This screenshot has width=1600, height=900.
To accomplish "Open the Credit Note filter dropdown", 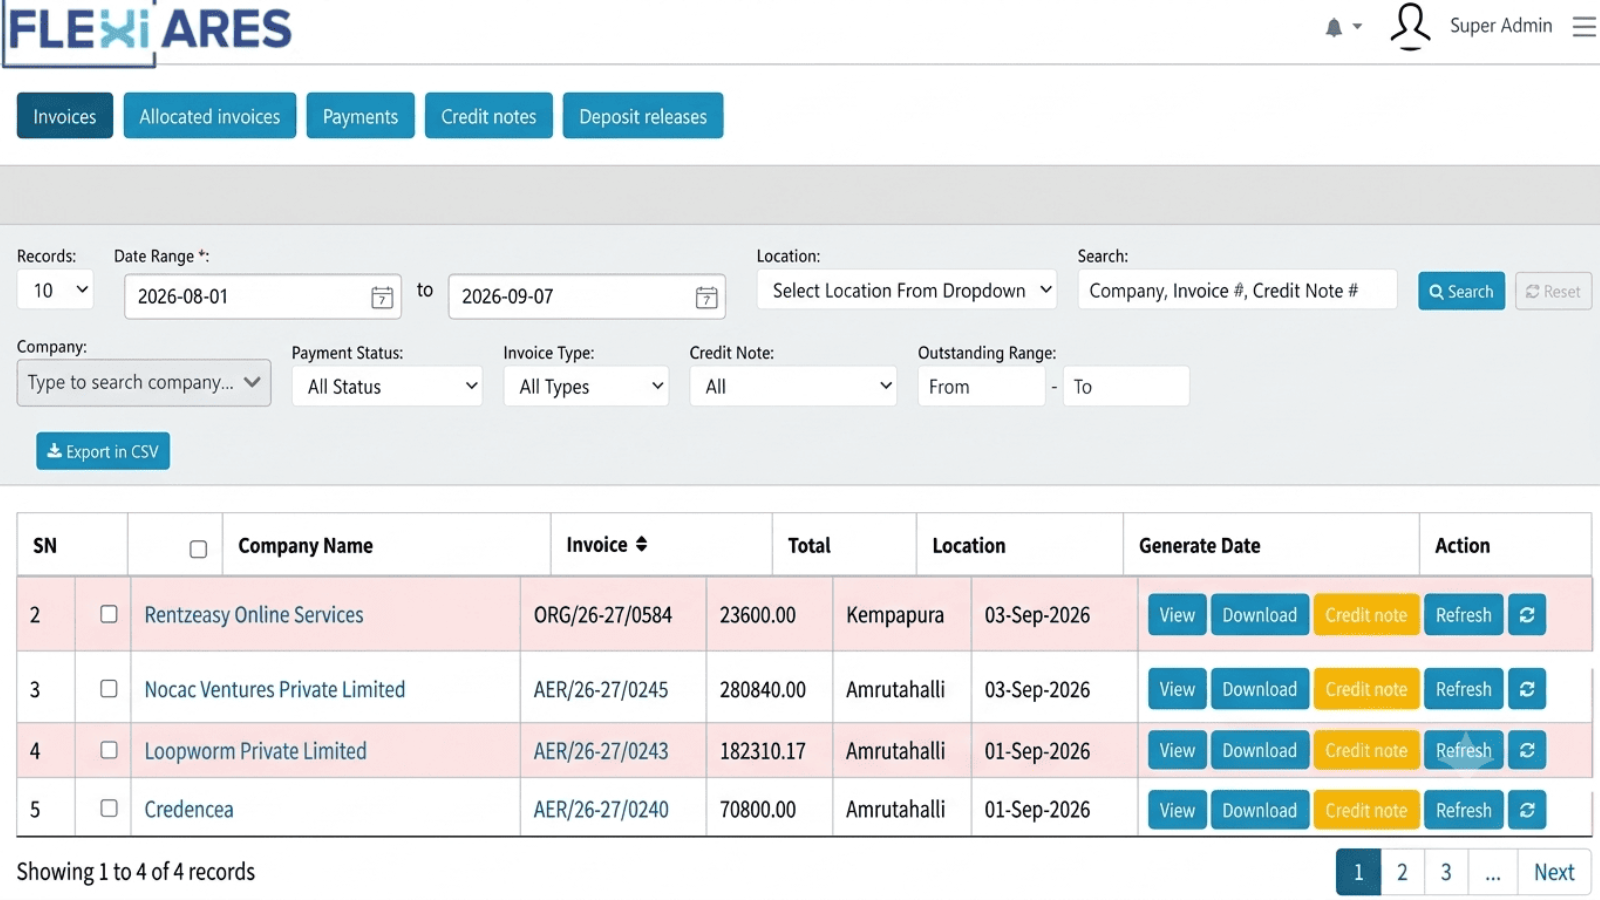I will click(793, 386).
